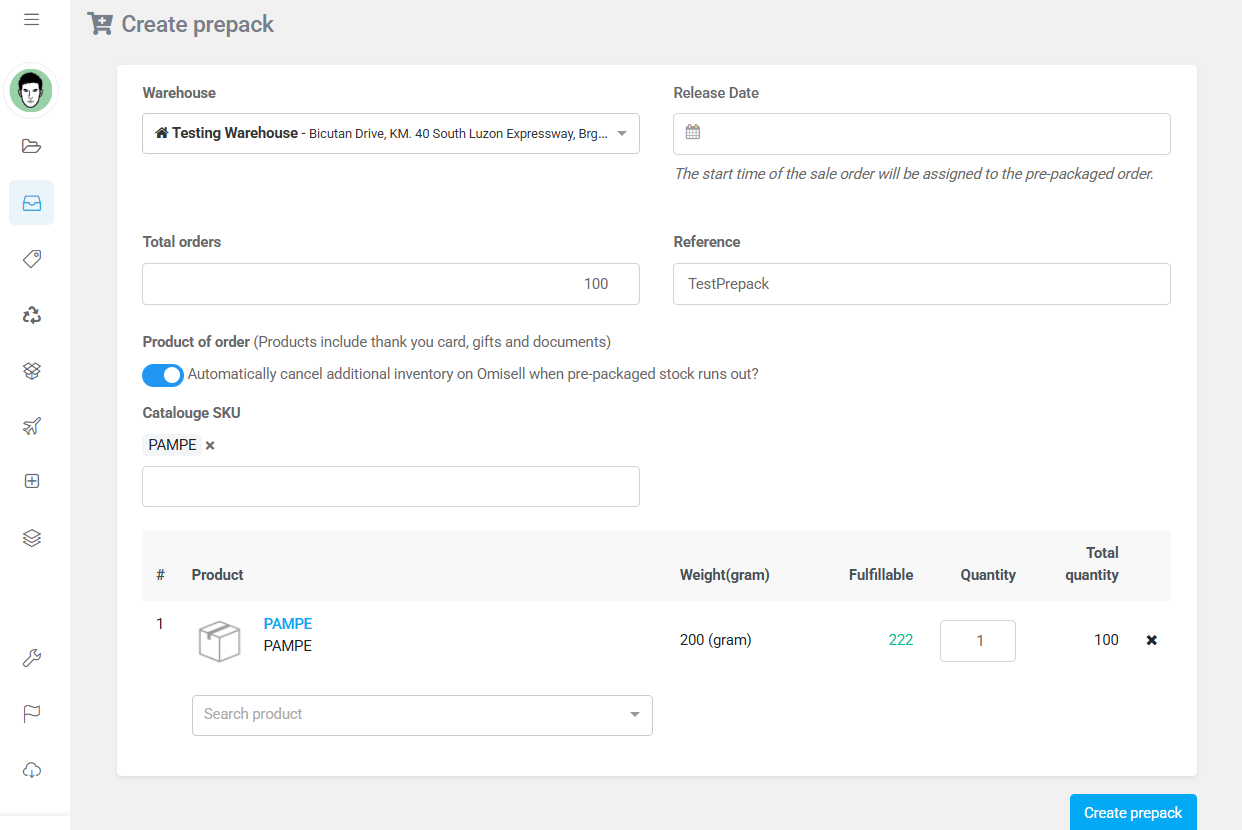Open the wrench settings sidebar icon
Viewport: 1242px width, 830px height.
(x=31, y=658)
